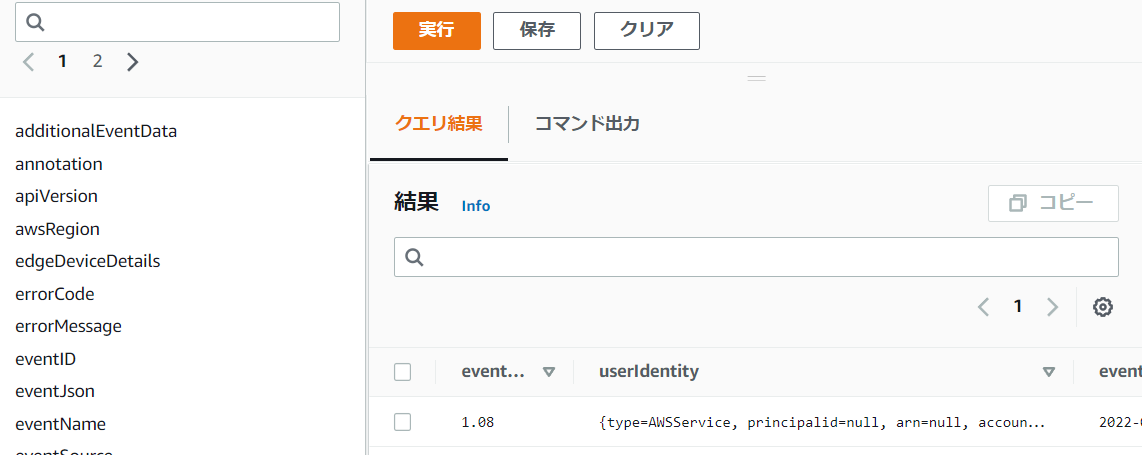
Task: Go to previous page in field list
Action: 28,62
